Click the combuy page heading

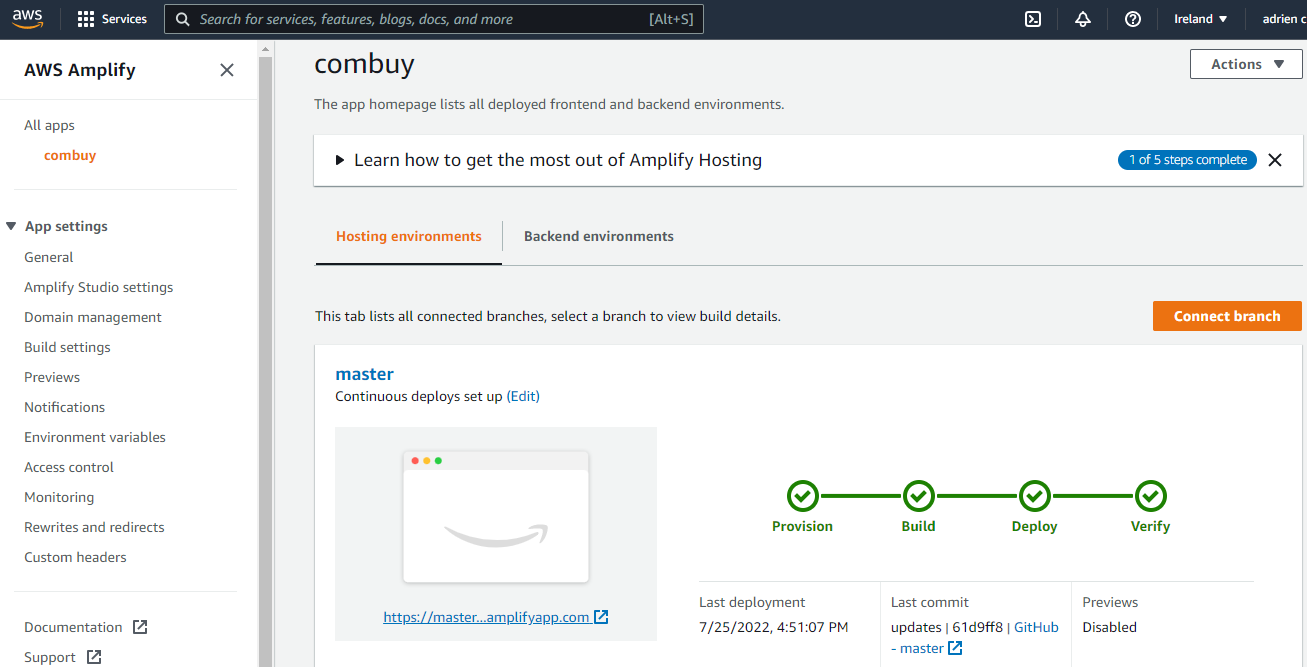coord(364,64)
